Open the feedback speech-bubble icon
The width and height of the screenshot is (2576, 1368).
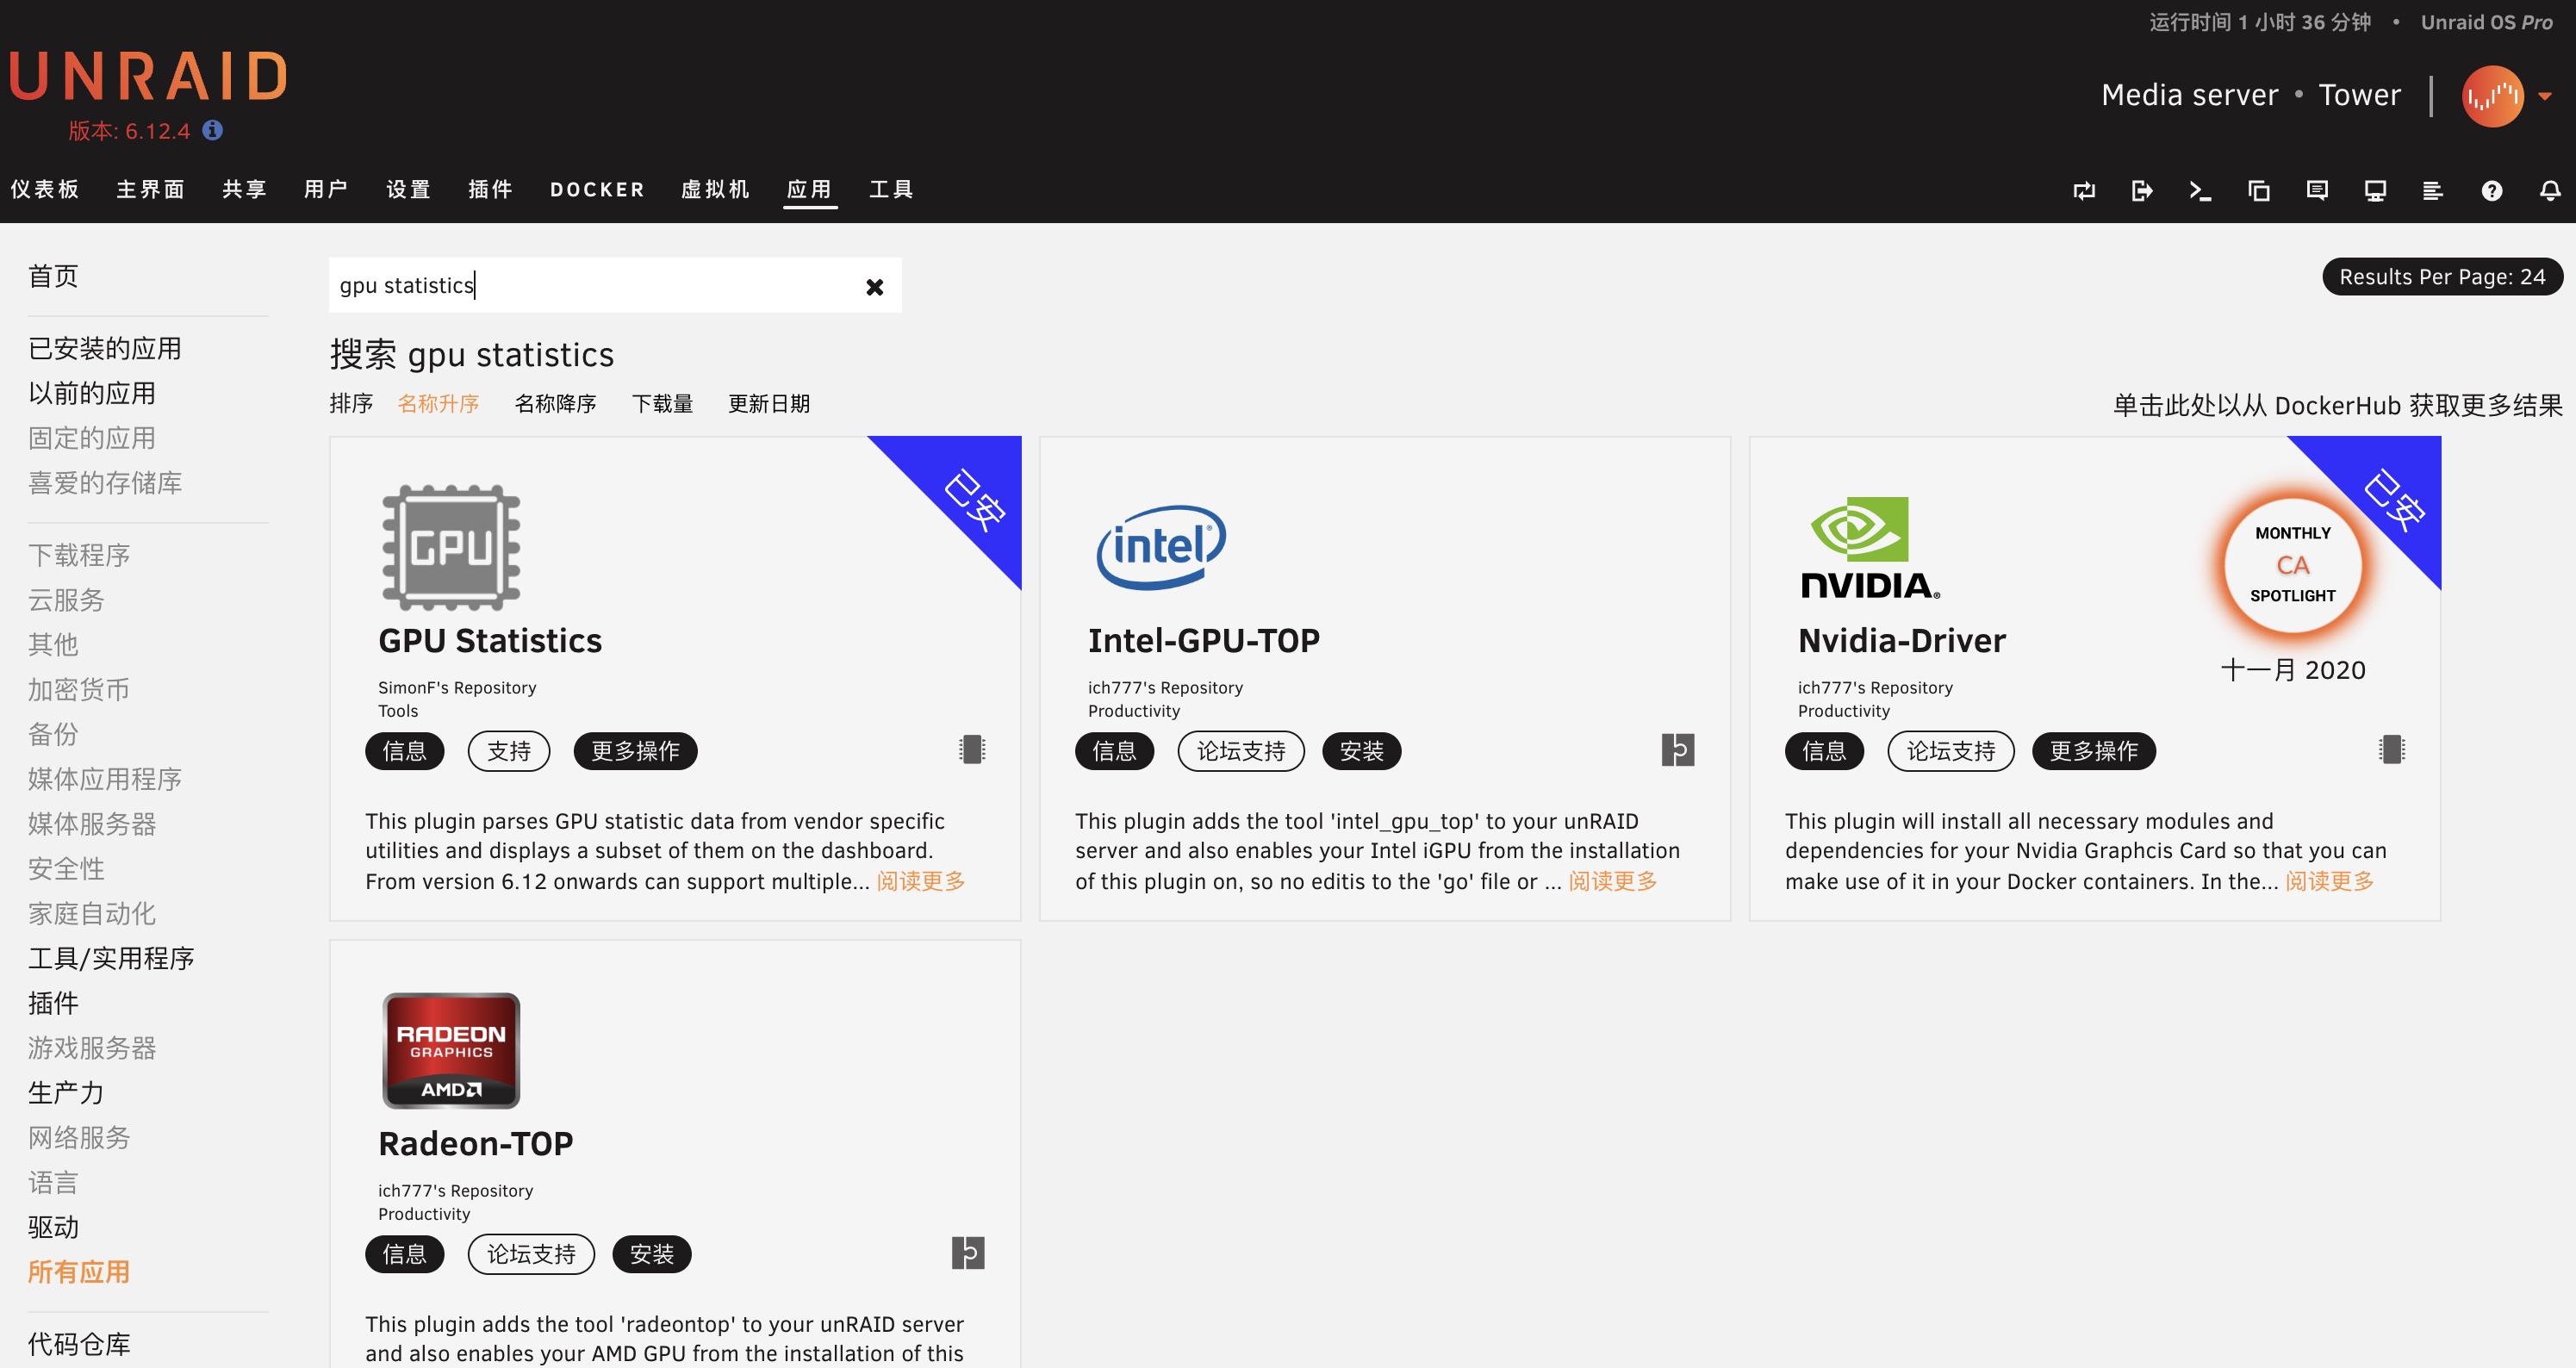click(x=2316, y=190)
